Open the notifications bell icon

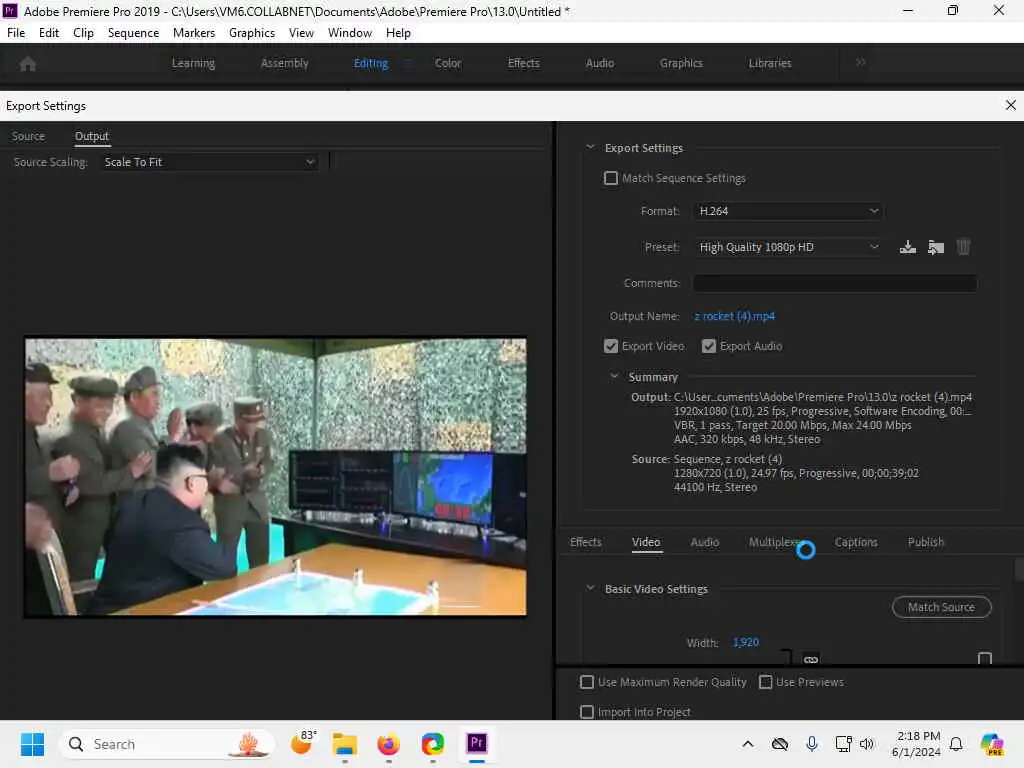(956, 744)
